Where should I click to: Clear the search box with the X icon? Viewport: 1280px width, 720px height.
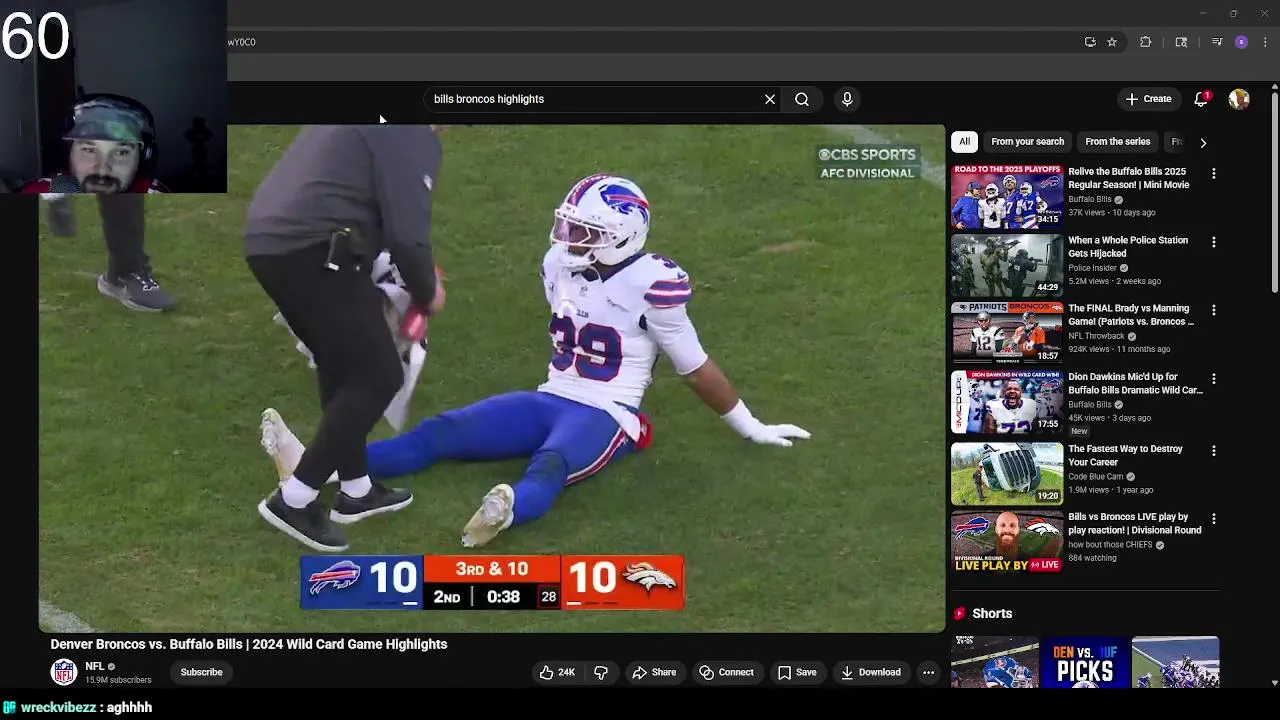click(770, 99)
